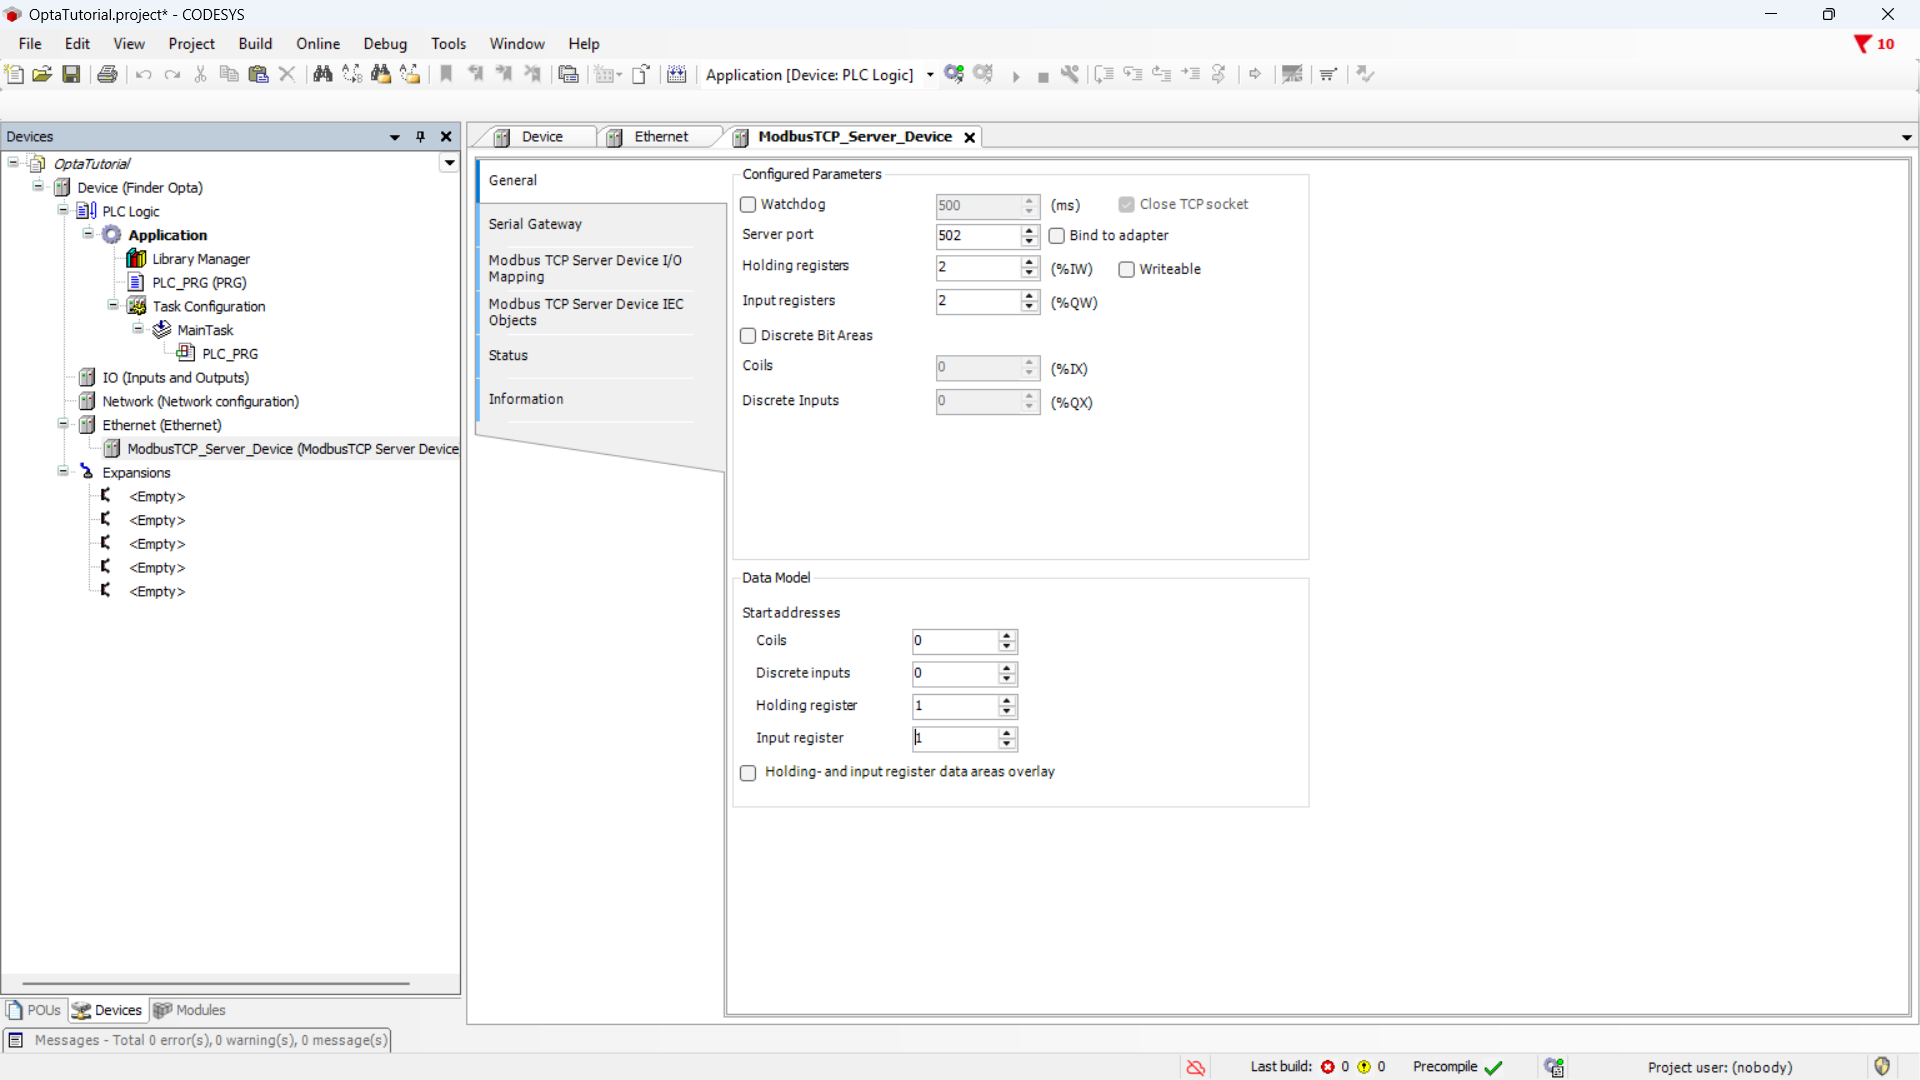Open the Serial Gateway settings page
This screenshot has width=1920, height=1080.
(x=535, y=224)
